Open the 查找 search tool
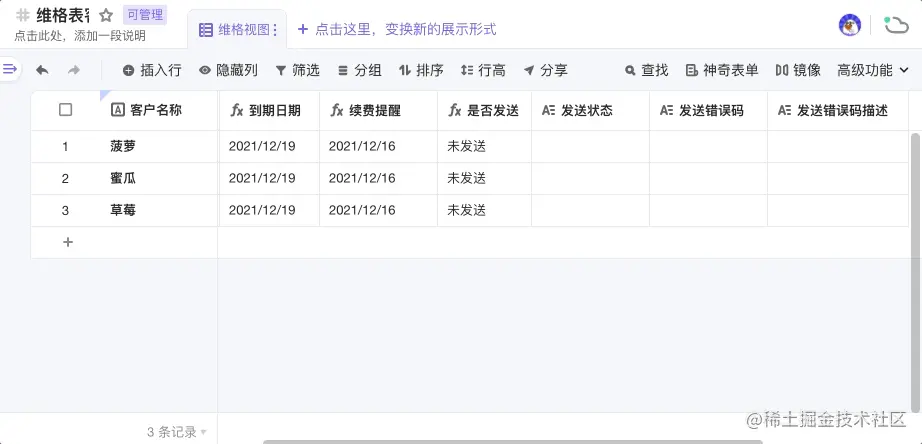This screenshot has height=444, width=922. click(646, 71)
